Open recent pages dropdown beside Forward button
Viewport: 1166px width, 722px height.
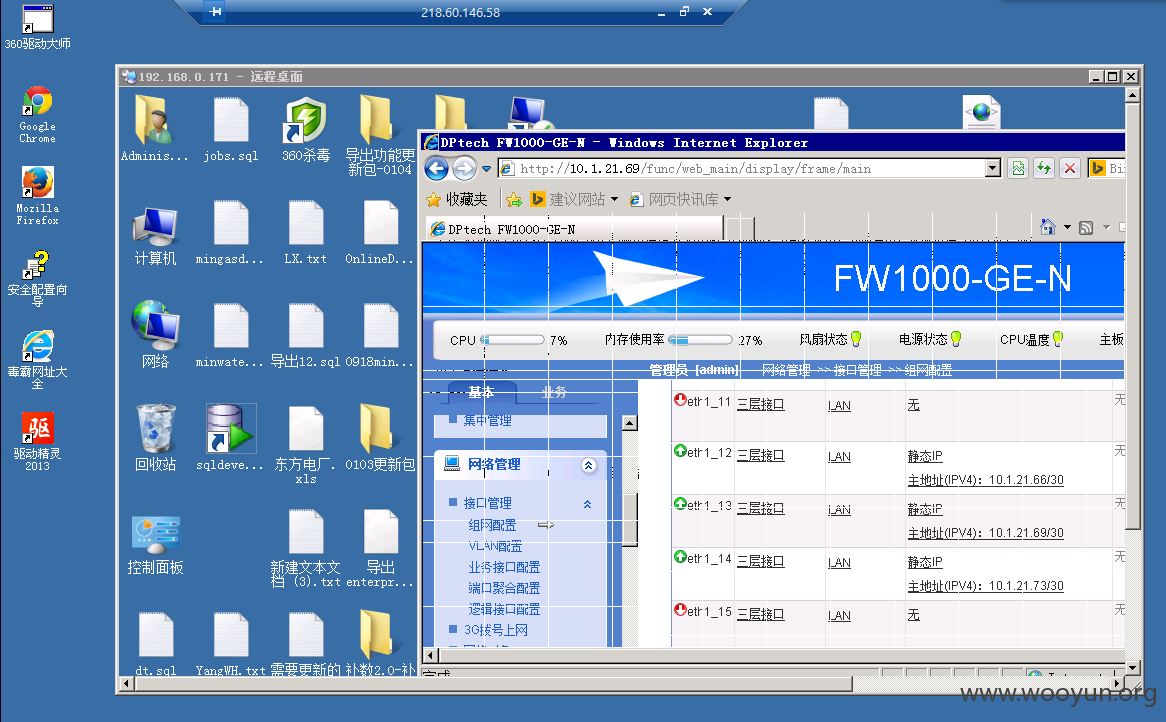click(x=486, y=169)
